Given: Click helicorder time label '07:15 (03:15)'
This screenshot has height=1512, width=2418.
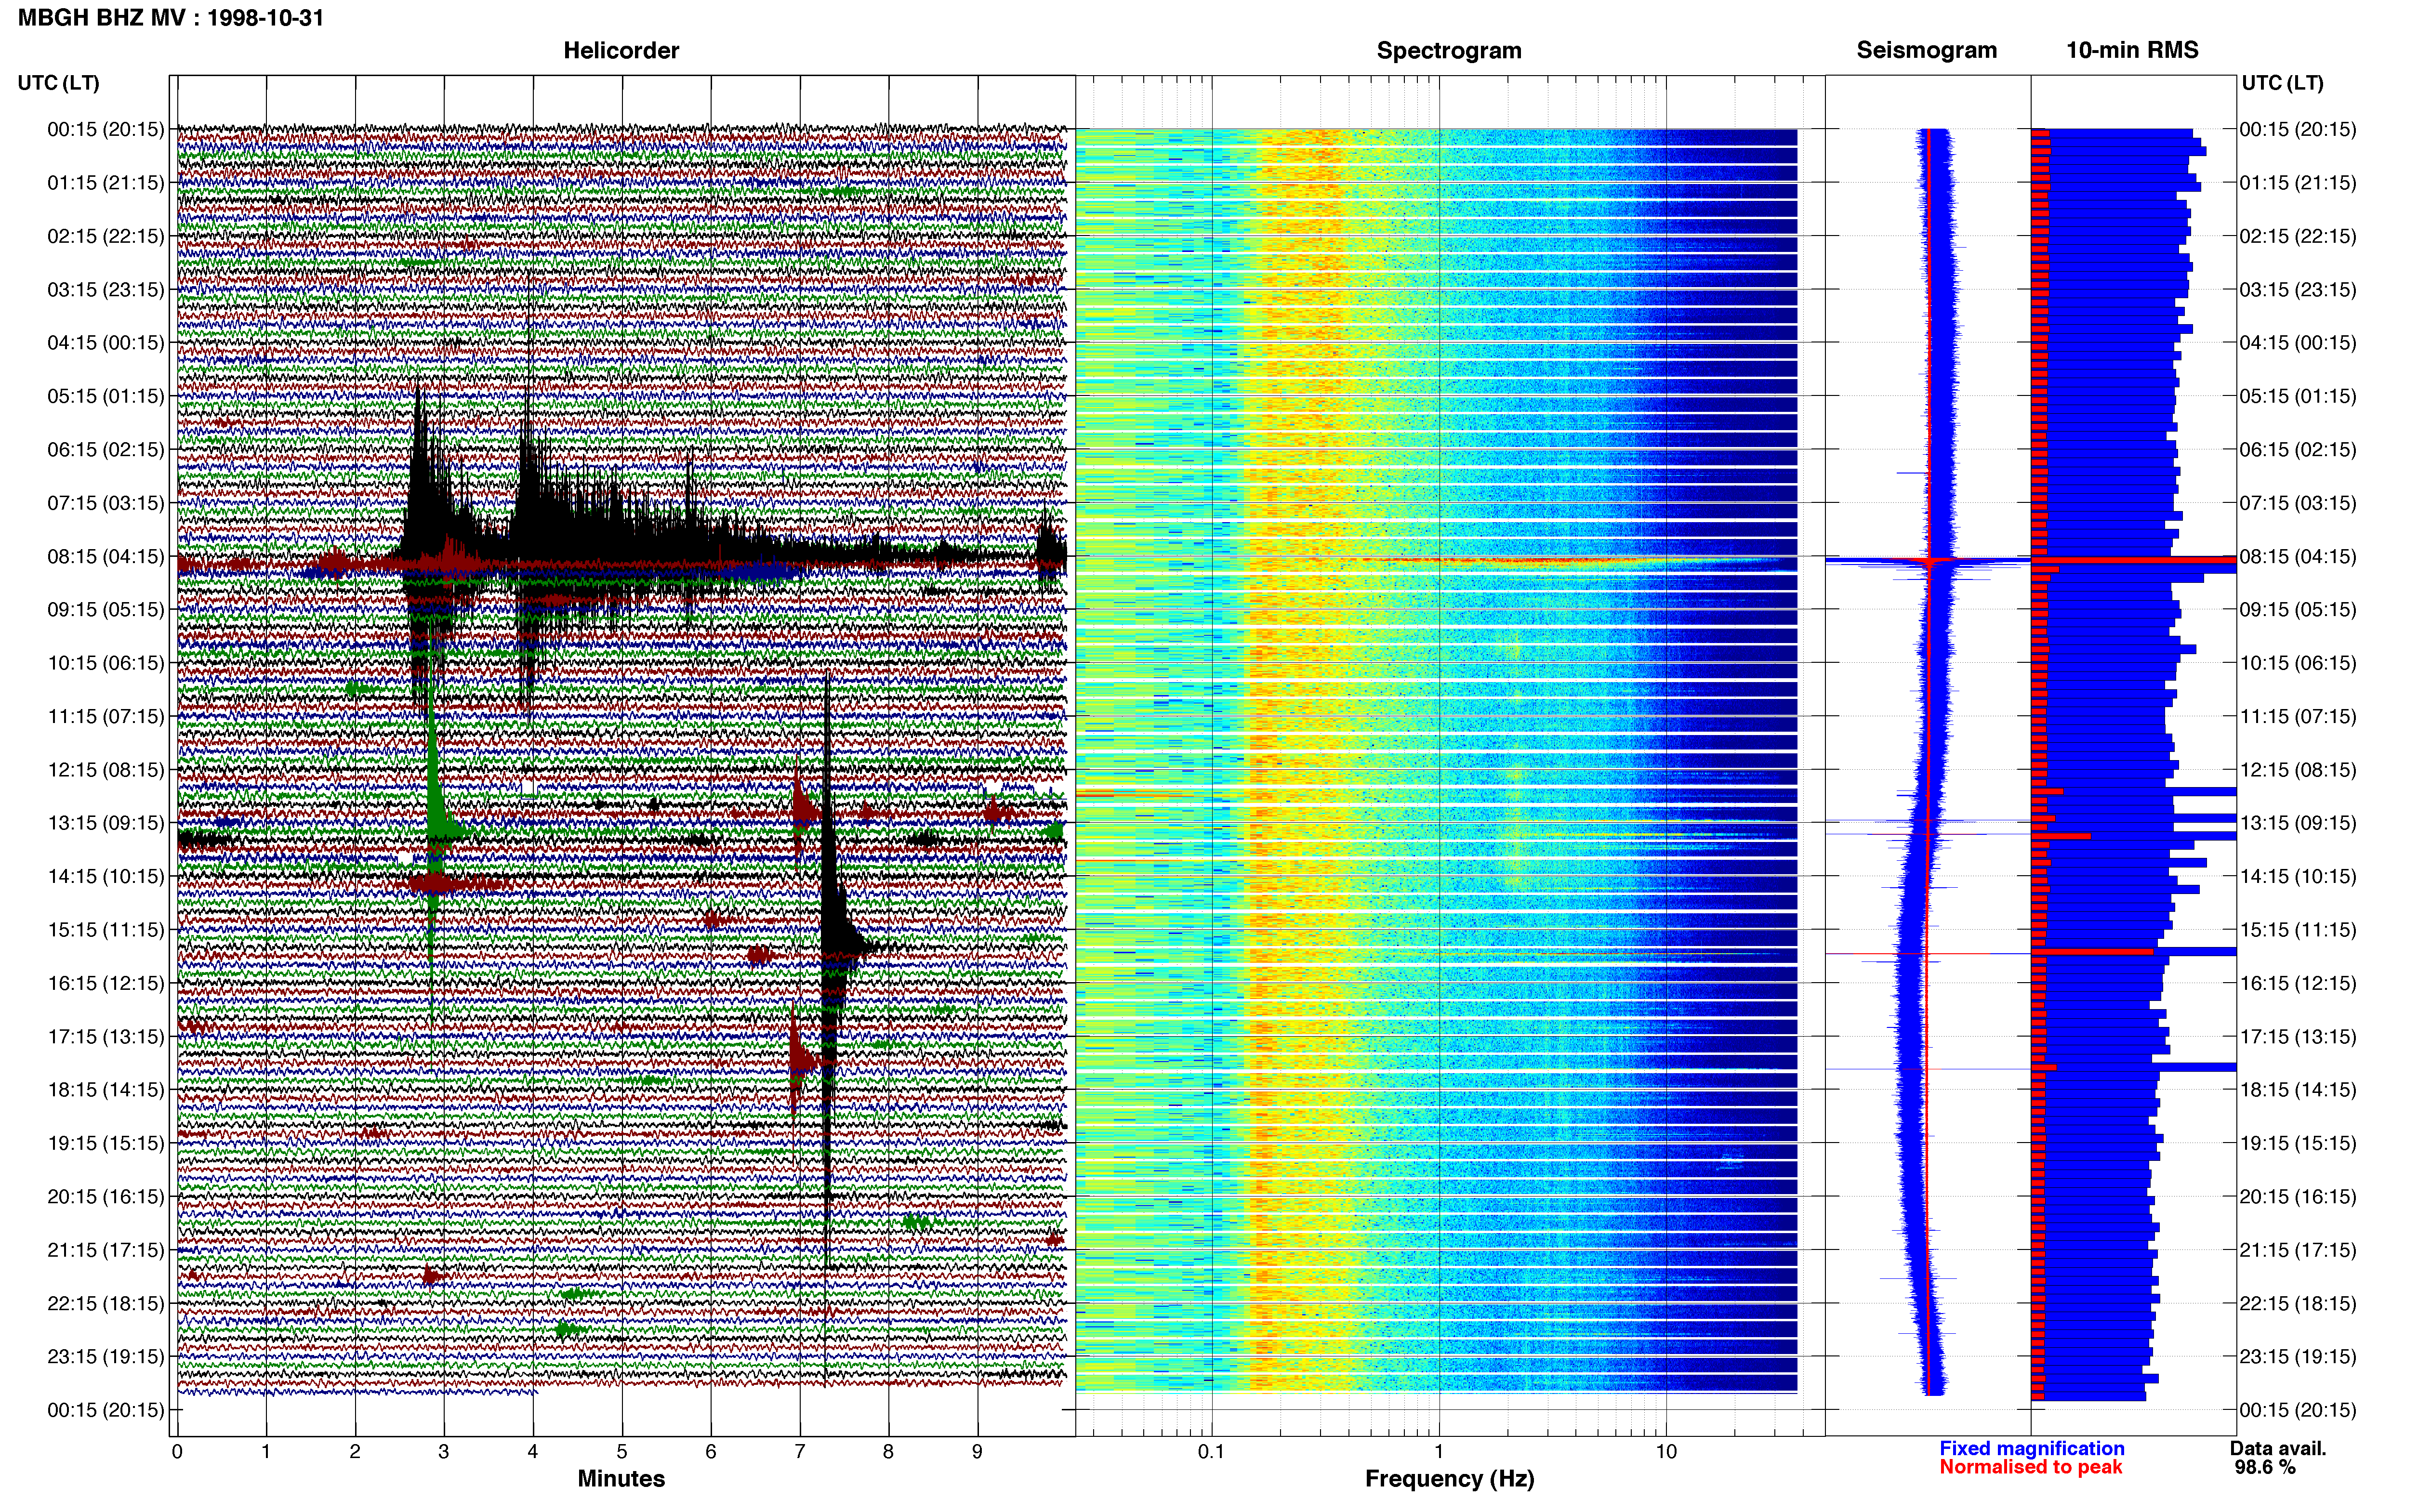Looking at the screenshot, I should point(106,503).
